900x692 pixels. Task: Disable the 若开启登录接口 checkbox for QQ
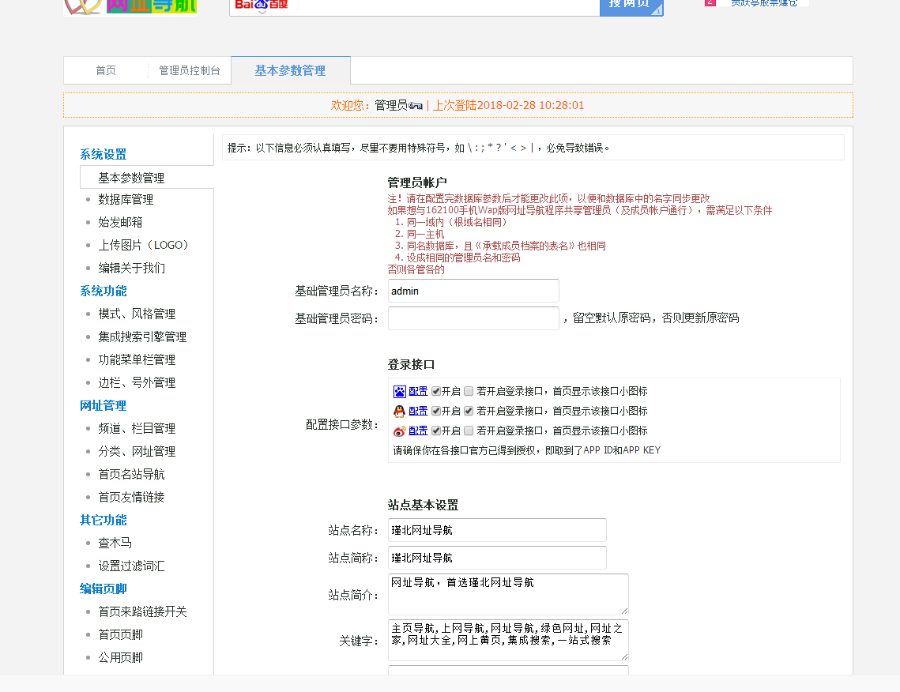[x=468, y=411]
